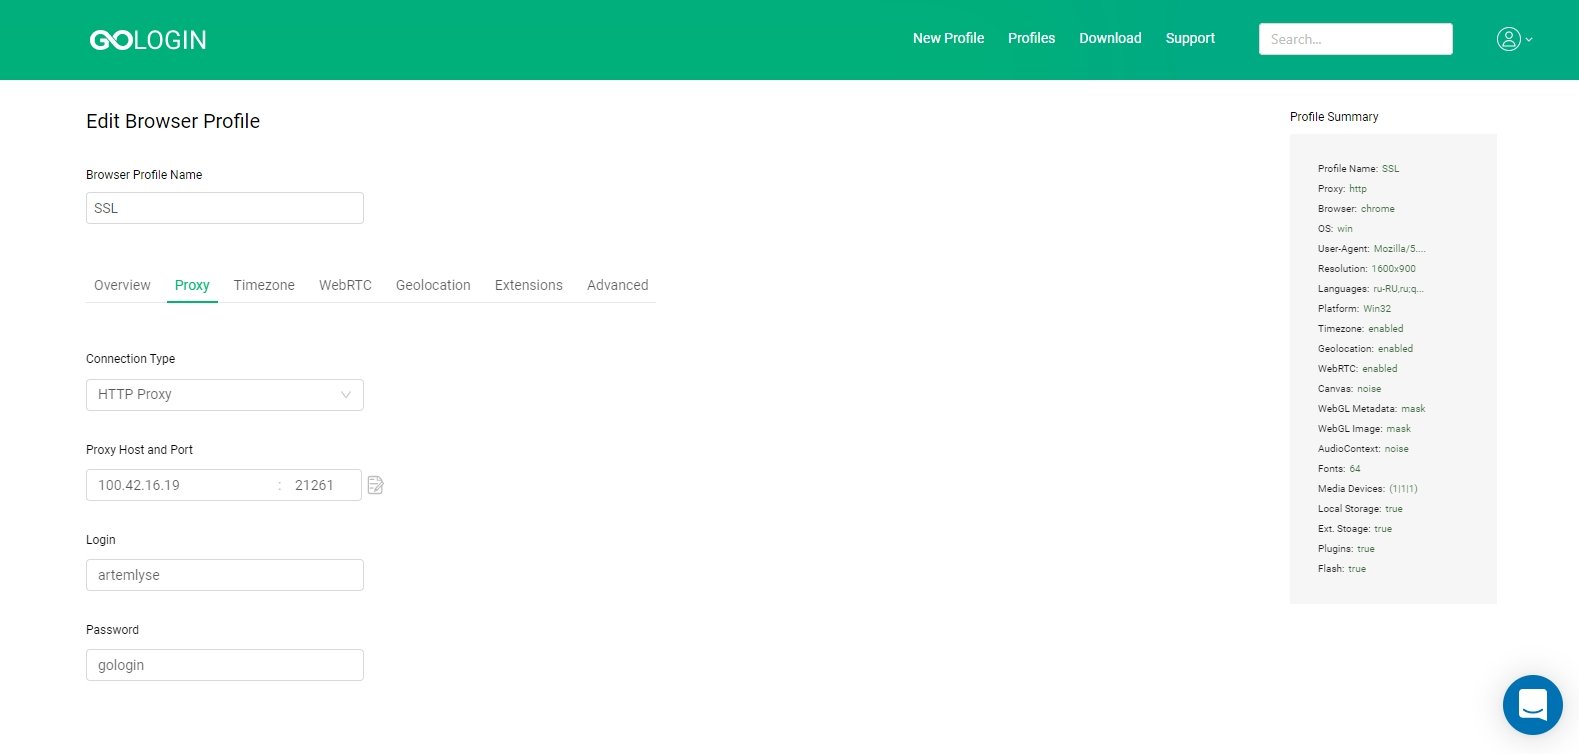The image size is (1579, 754).
Task: Open the Support link
Action: click(1190, 38)
